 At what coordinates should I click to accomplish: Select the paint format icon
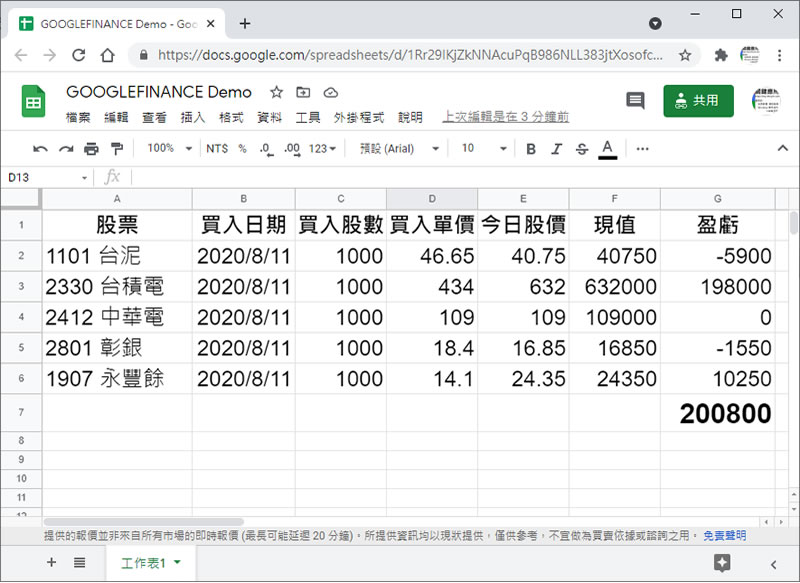[x=117, y=149]
